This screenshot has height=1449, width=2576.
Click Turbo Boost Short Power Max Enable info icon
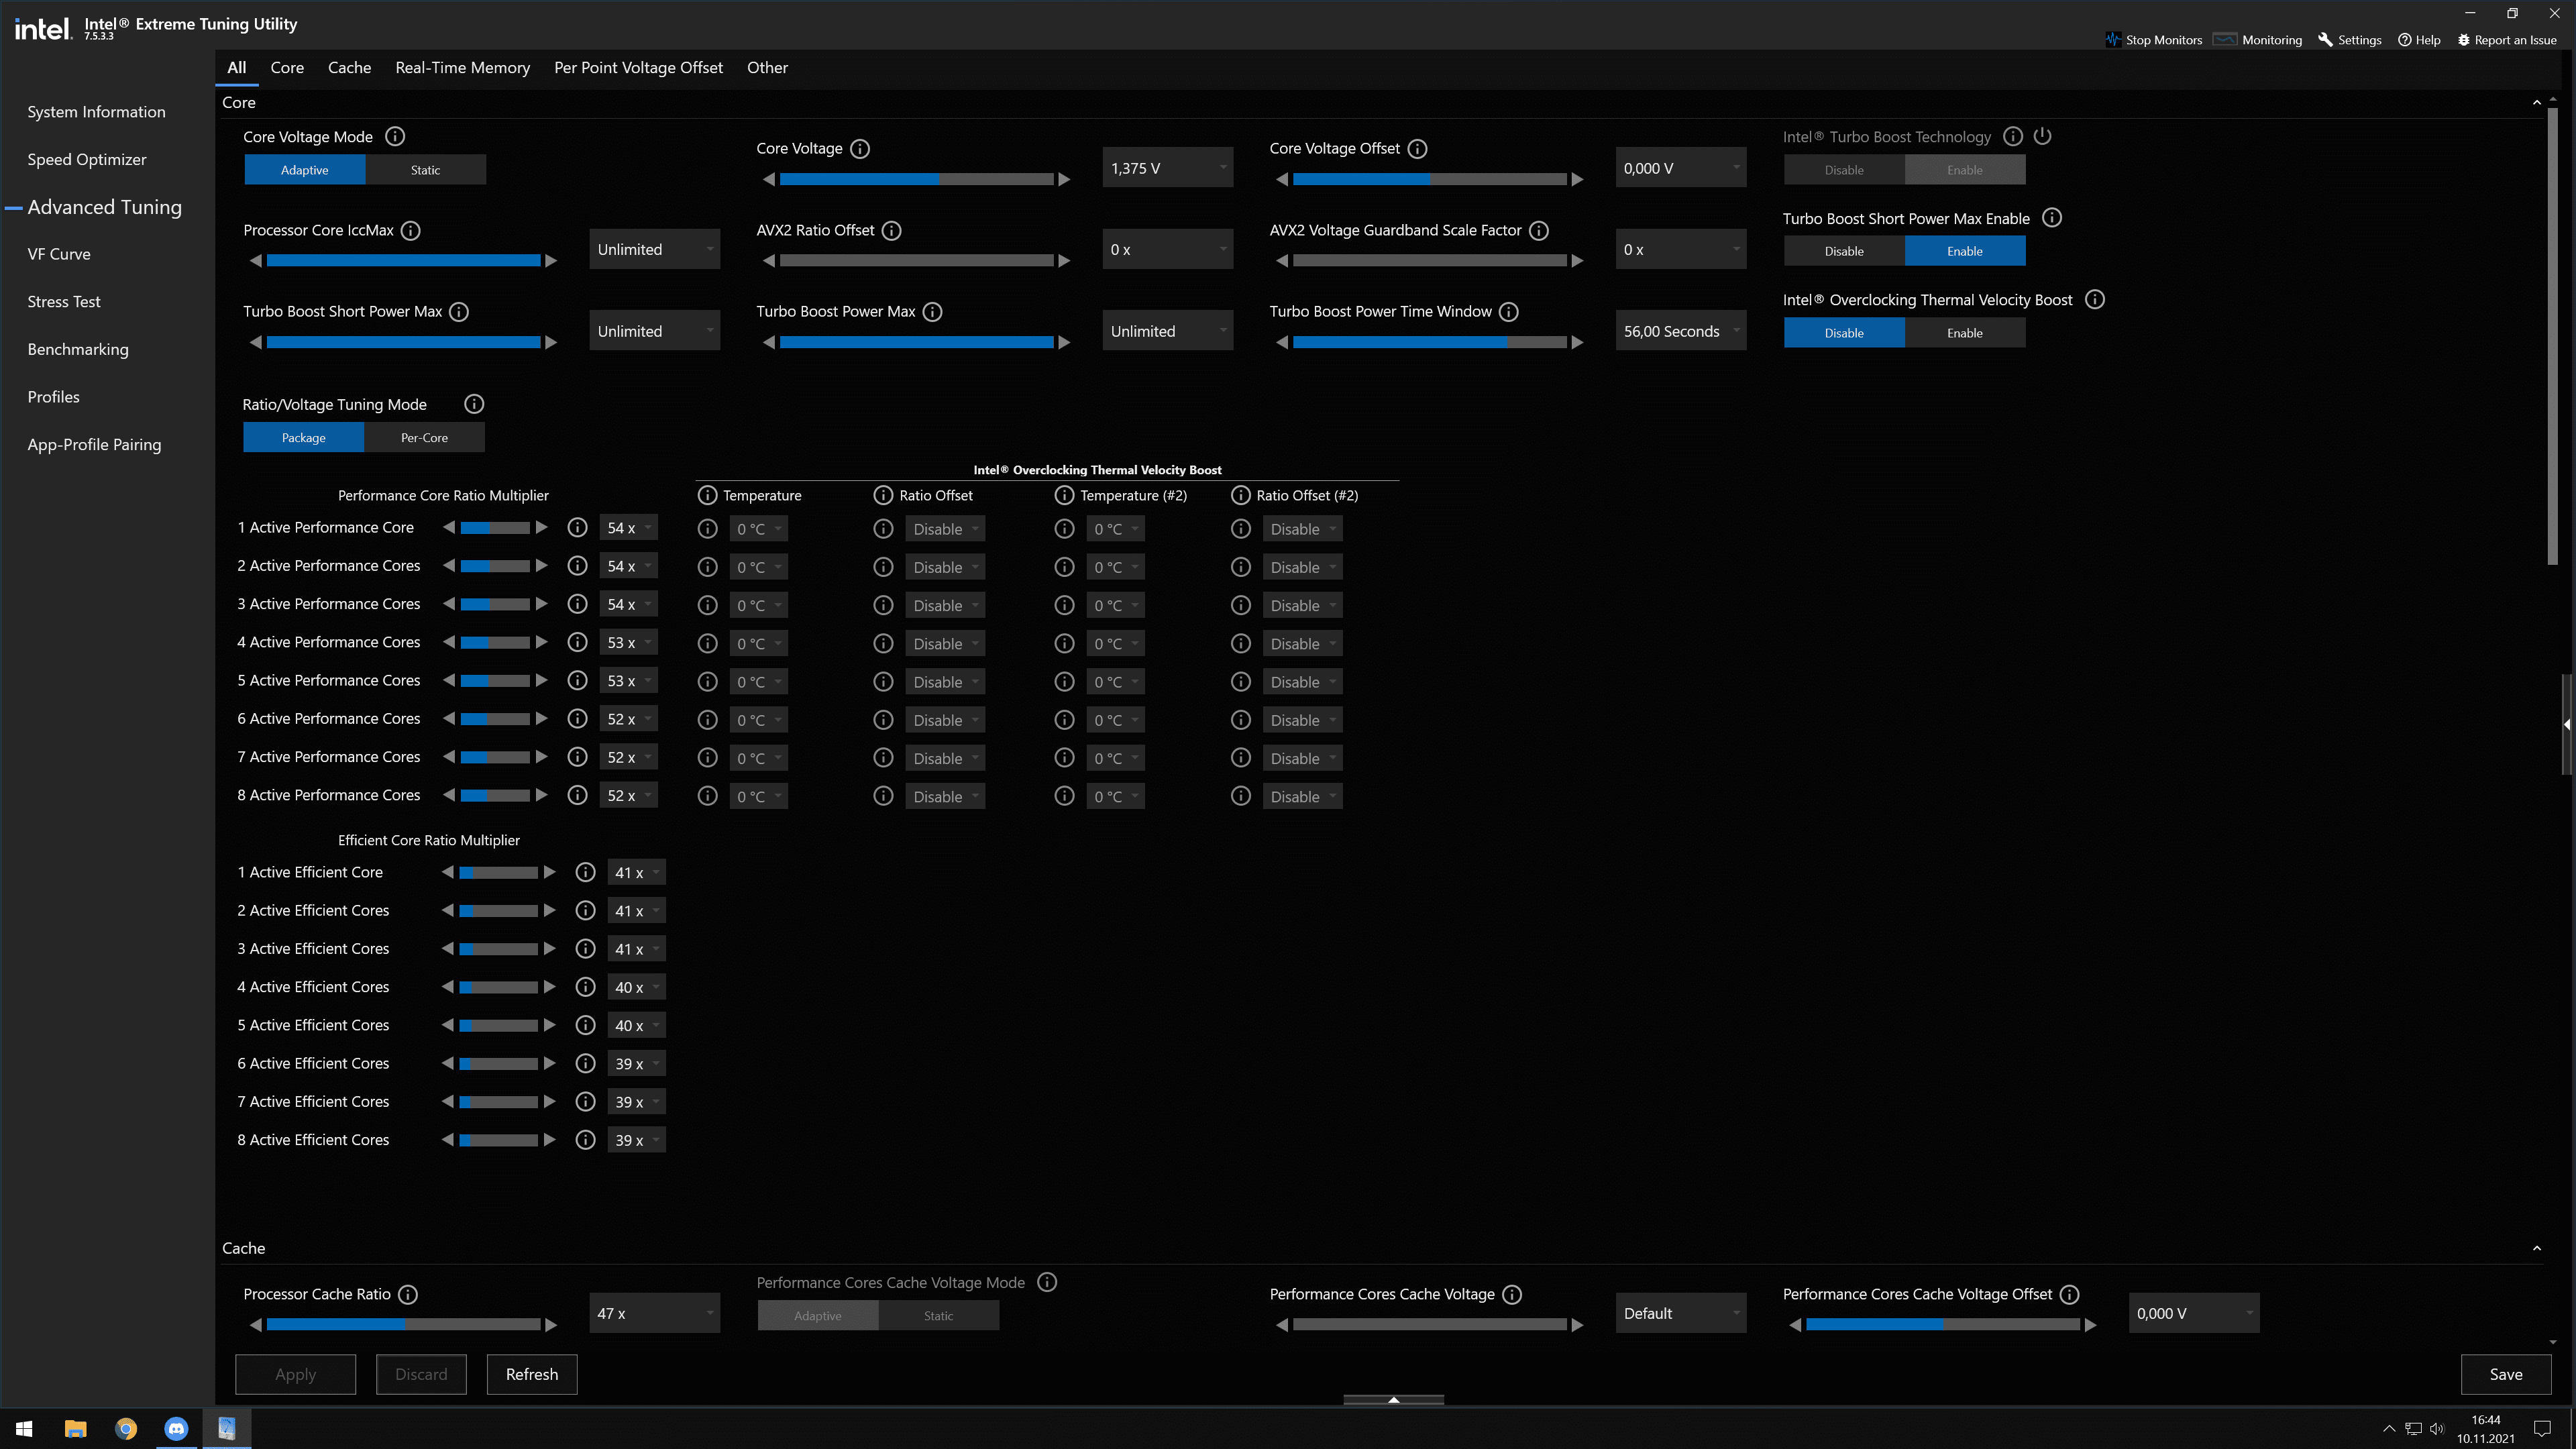click(x=2052, y=218)
